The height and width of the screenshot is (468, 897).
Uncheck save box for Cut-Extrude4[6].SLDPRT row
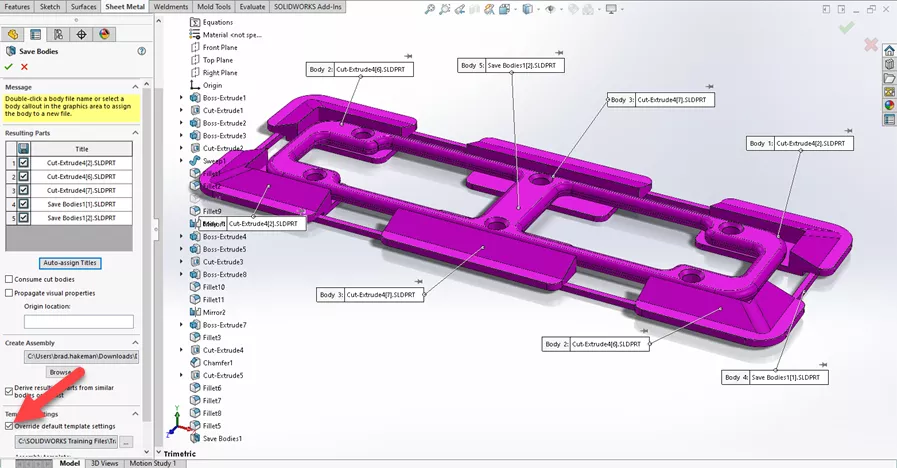tap(23, 176)
